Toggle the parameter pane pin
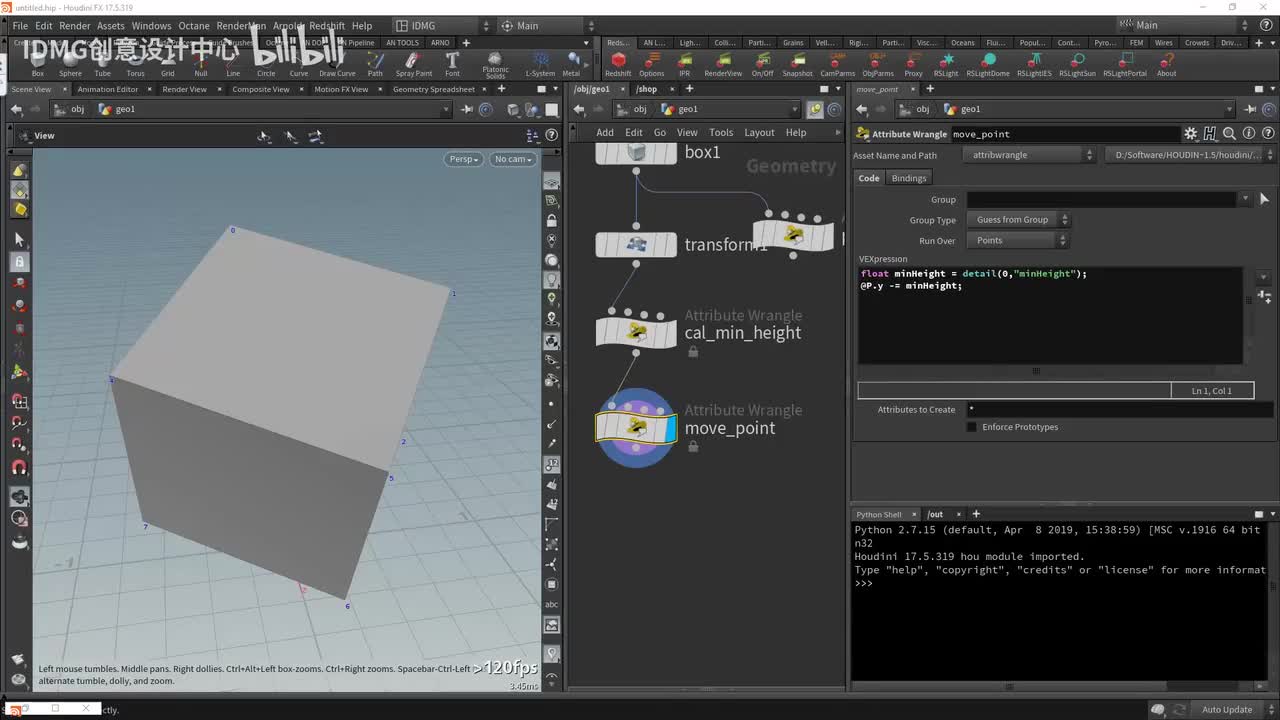The image size is (1280, 720). click(1250, 109)
